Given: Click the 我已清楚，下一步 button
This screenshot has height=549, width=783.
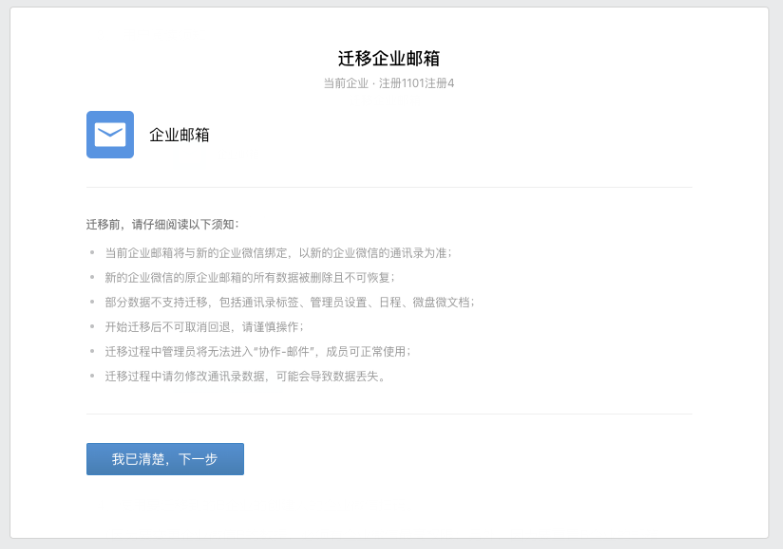Looking at the screenshot, I should [165, 459].
